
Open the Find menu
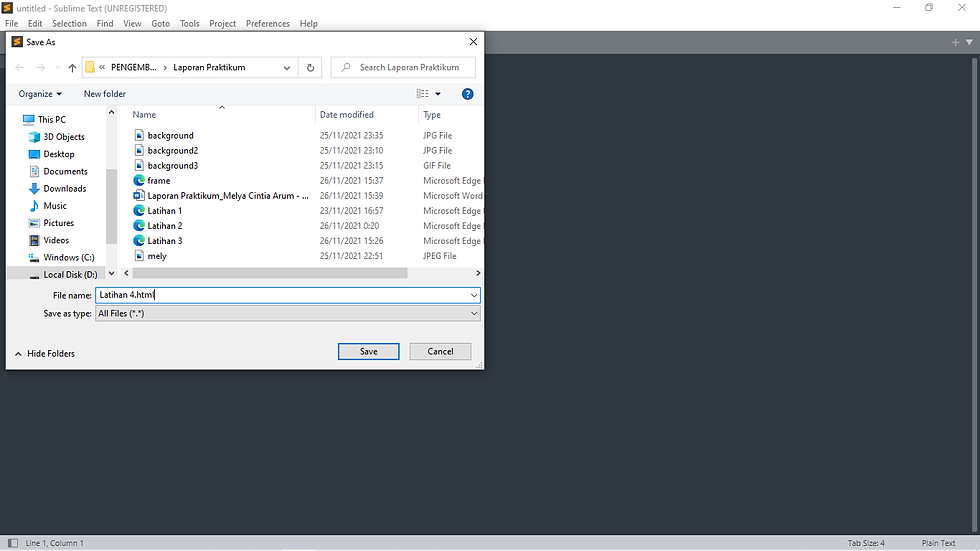[x=105, y=24]
